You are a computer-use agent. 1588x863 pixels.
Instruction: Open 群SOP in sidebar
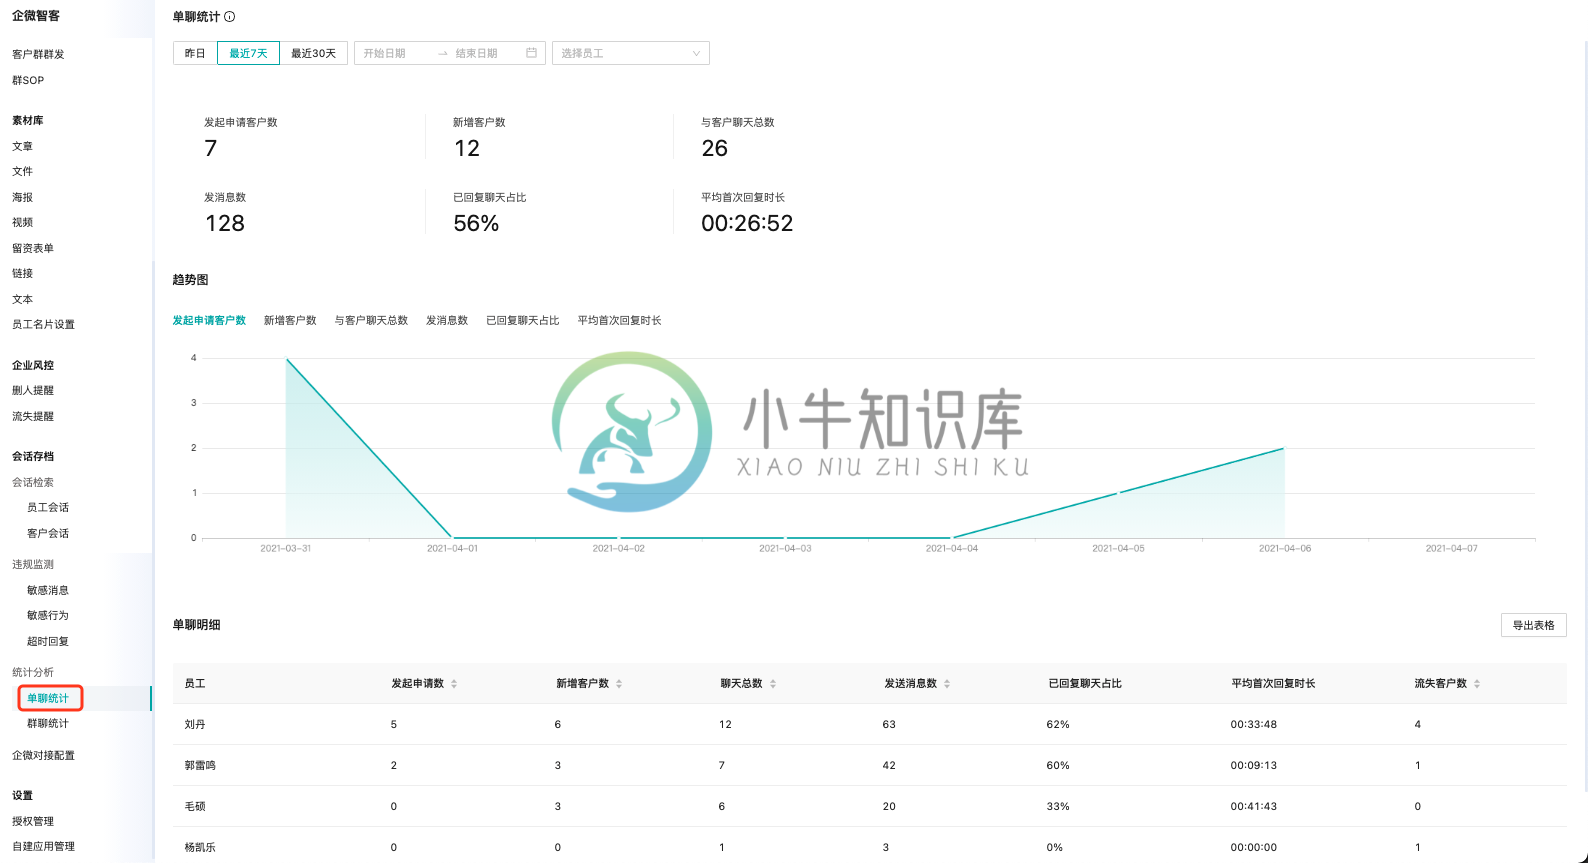28,80
